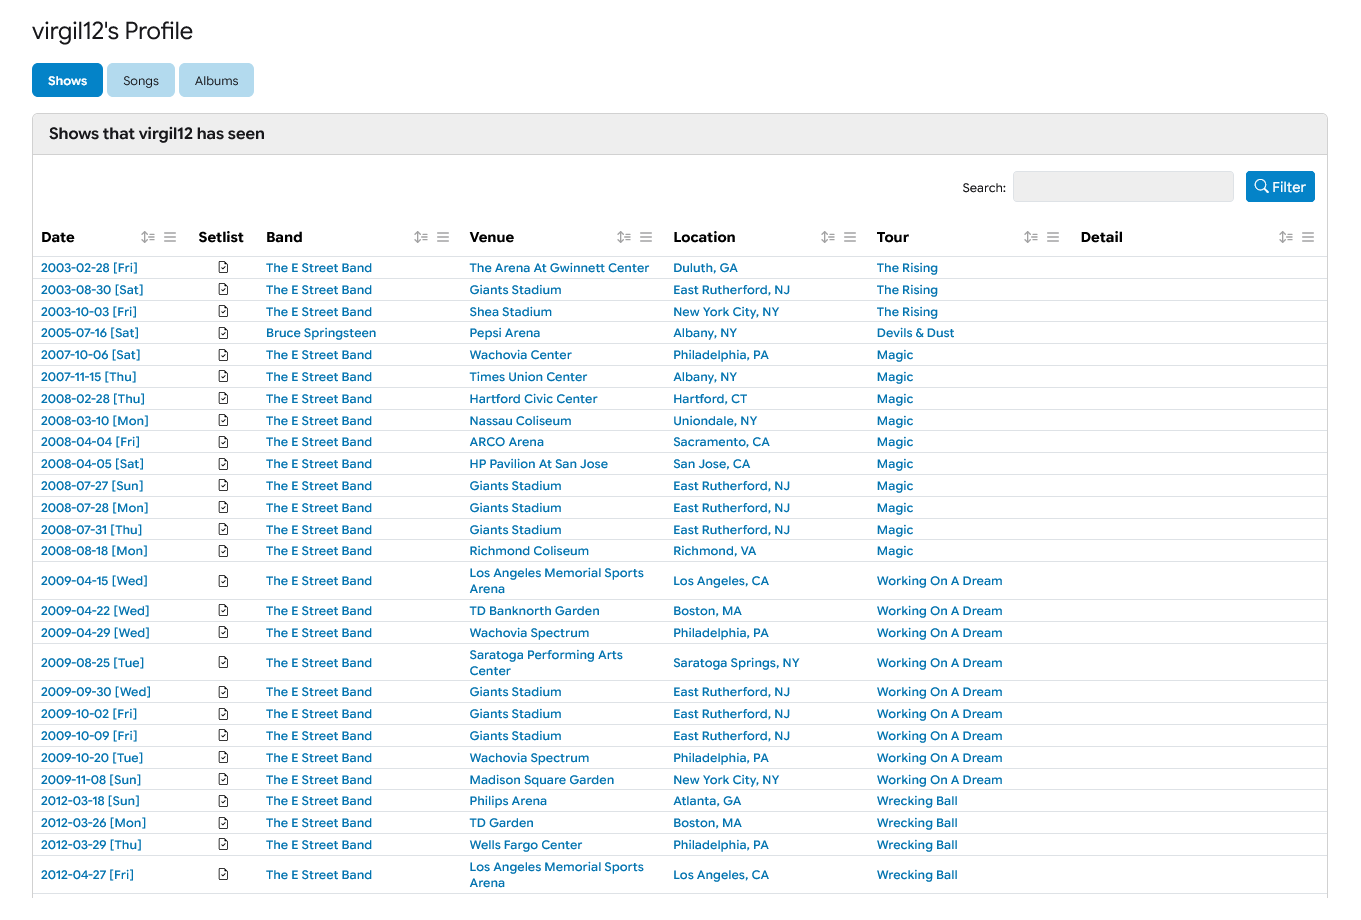Viewport: 1361px width, 920px height.
Task: Open setlist icon for 2009-04-15 show
Action: point(223,581)
